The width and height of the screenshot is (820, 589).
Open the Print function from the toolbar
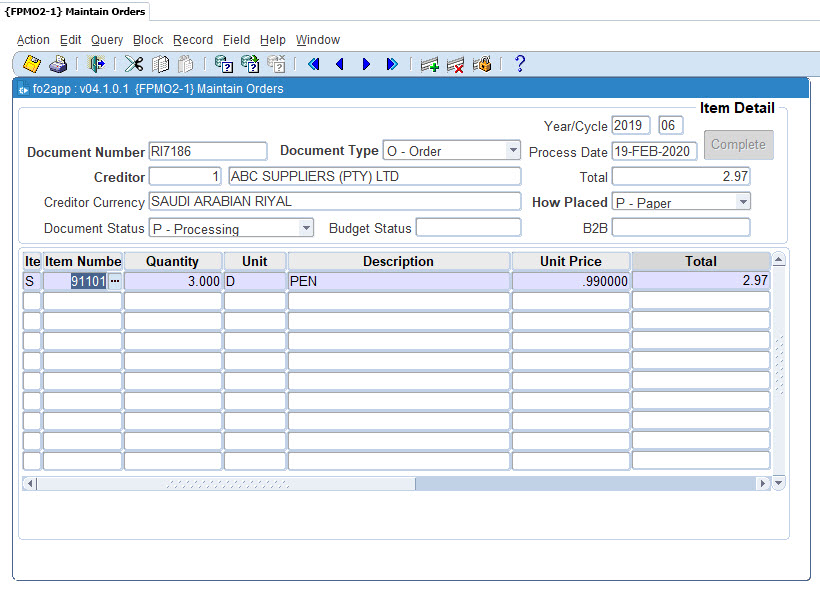(58, 63)
